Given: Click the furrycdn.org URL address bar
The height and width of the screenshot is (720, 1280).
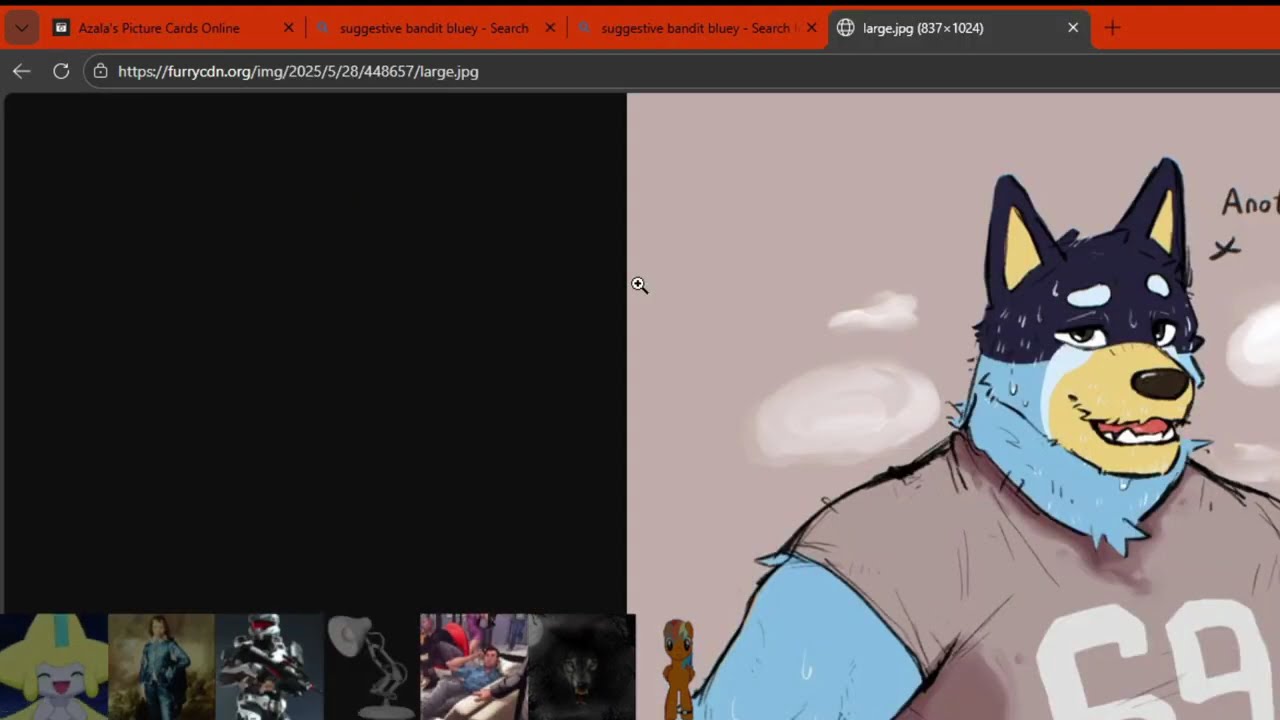Looking at the screenshot, I should [680, 71].
